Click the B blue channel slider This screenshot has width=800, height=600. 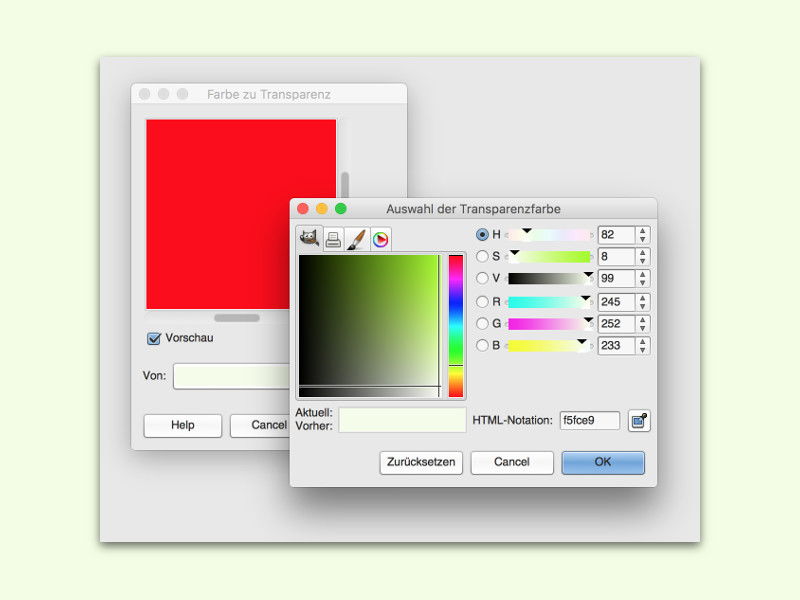coord(549,345)
